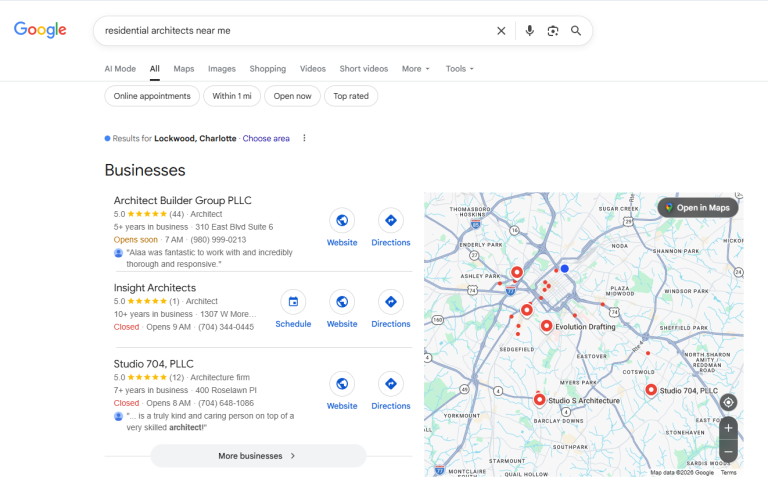Select the All results tab
This screenshot has width=768, height=482.
tap(155, 69)
